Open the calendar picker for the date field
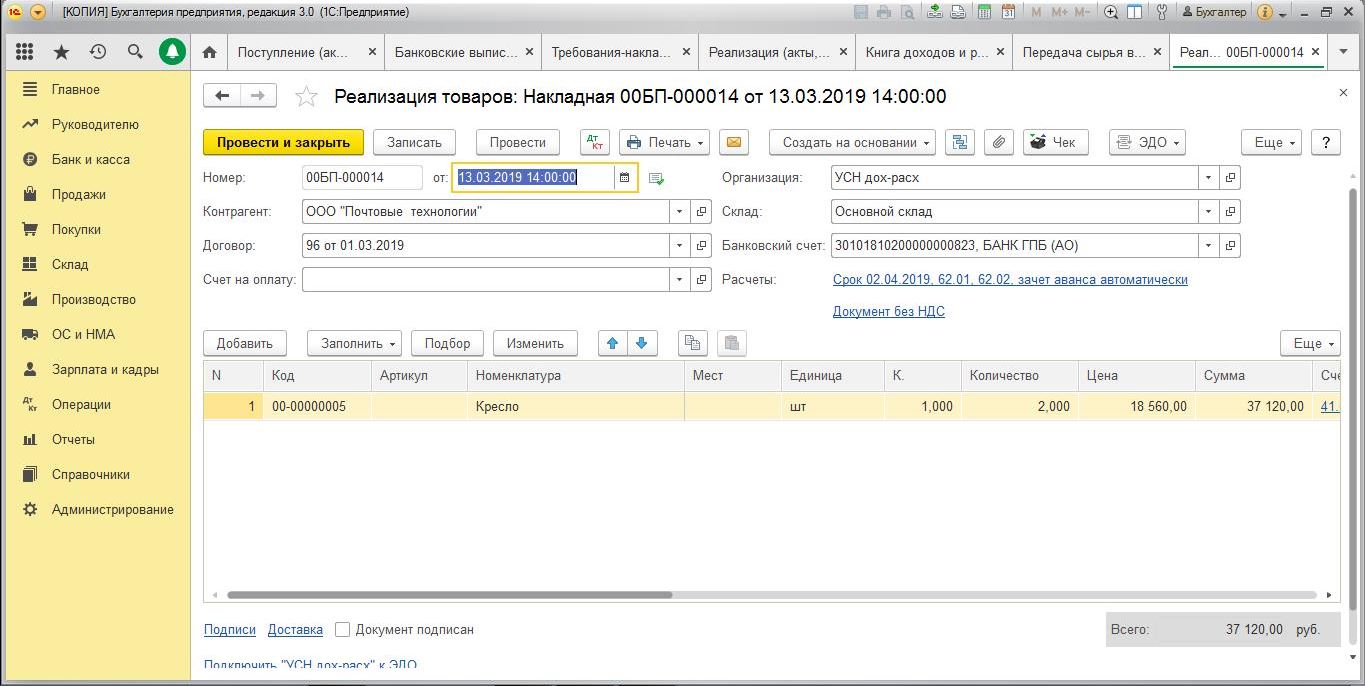 coord(625,178)
